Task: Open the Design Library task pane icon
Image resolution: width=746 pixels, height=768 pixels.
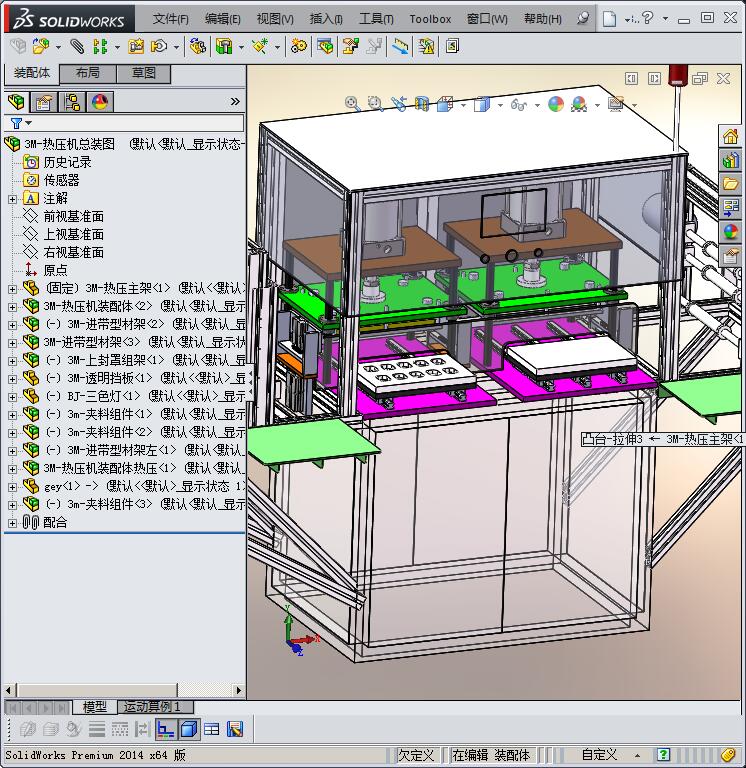Action: pos(731,160)
